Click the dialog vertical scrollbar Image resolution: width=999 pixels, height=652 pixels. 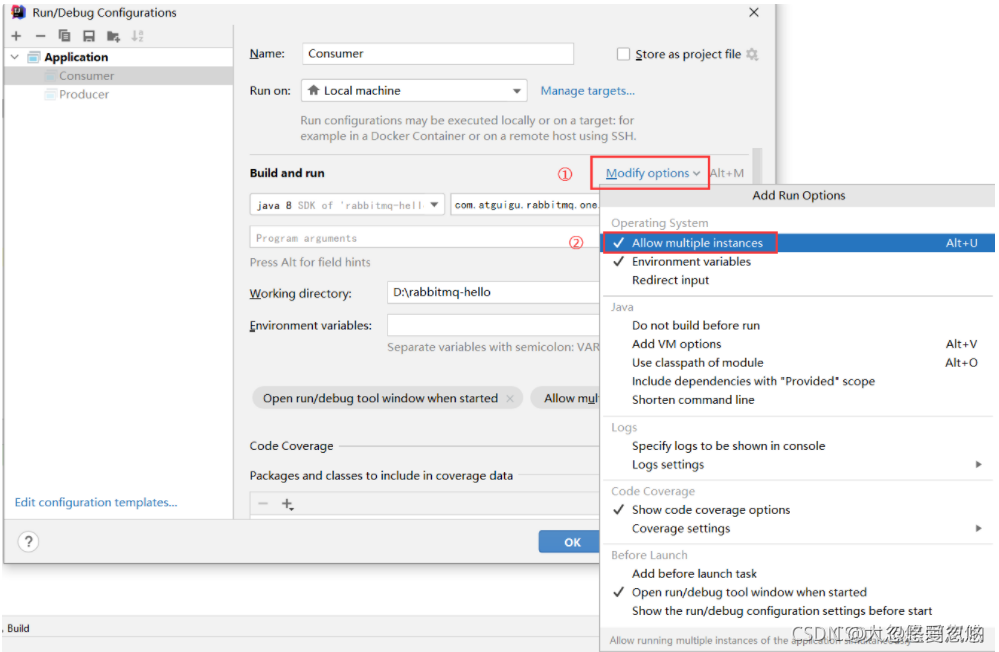coord(757,166)
